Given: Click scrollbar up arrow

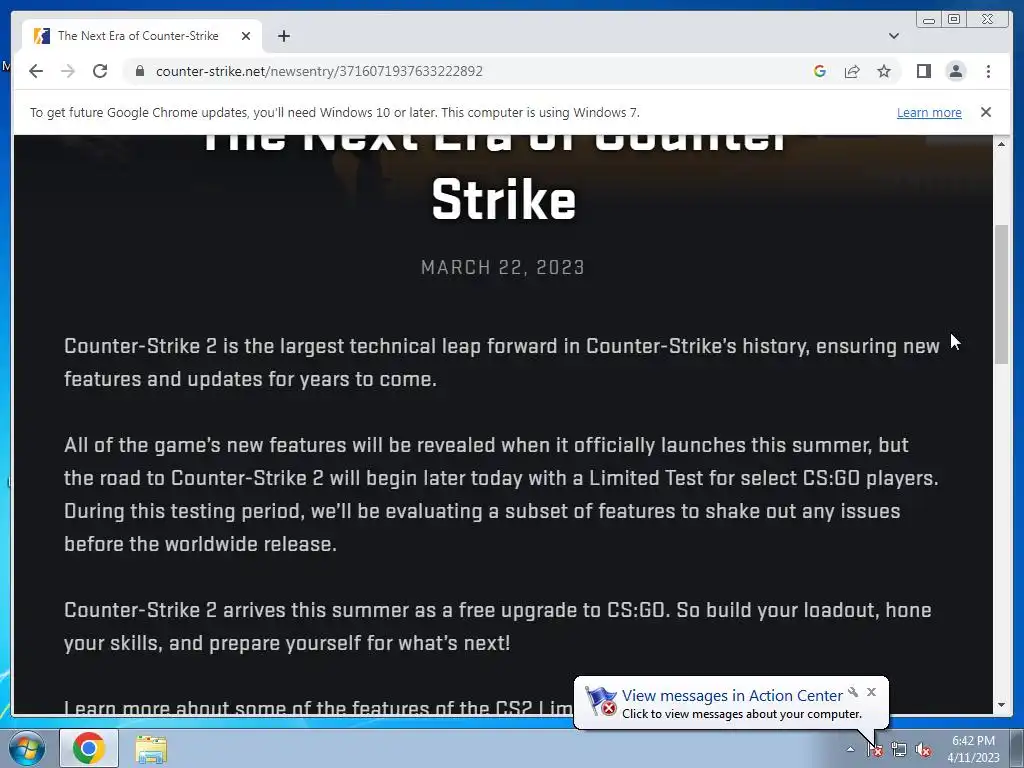Looking at the screenshot, I should [x=1001, y=144].
